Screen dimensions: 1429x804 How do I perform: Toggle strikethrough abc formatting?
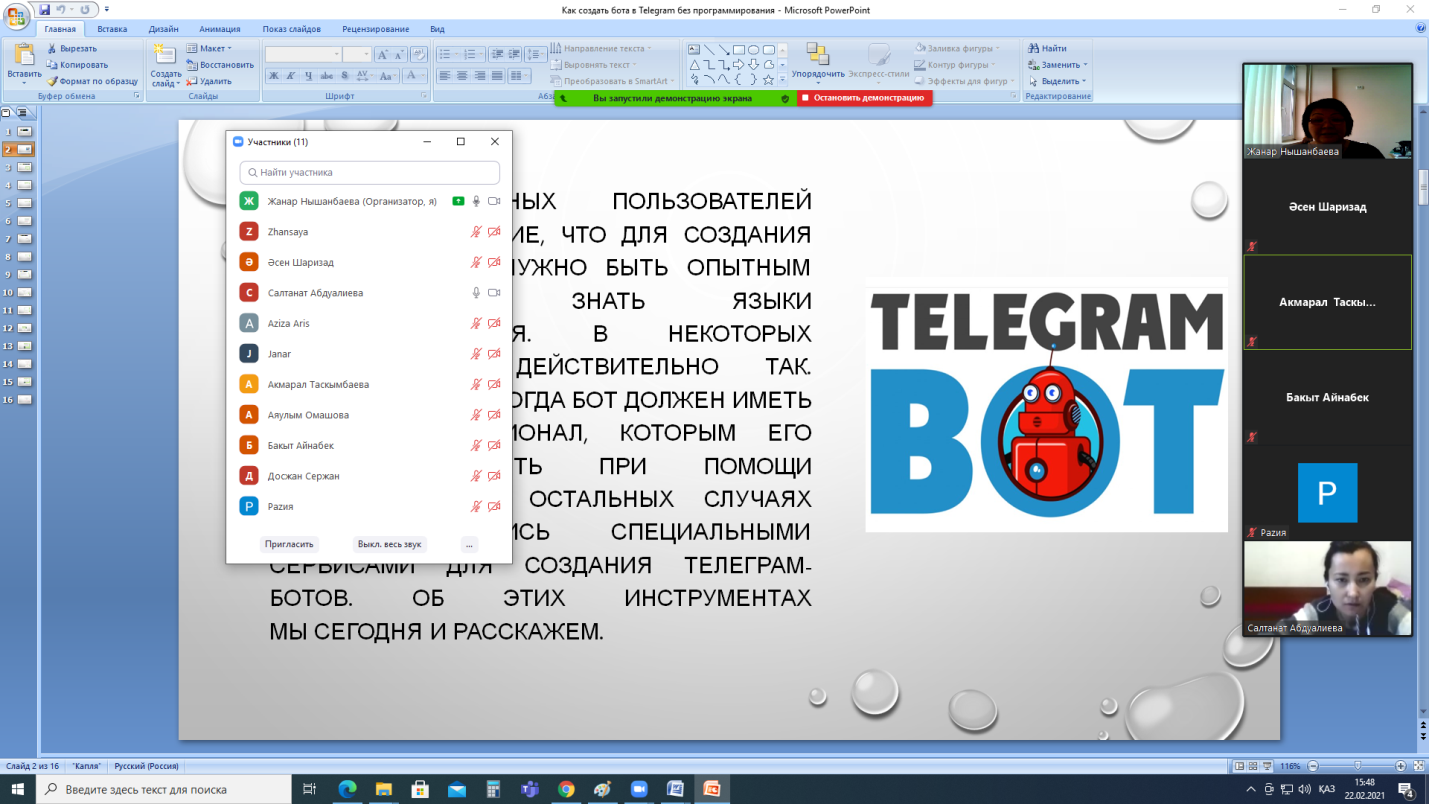[326, 75]
